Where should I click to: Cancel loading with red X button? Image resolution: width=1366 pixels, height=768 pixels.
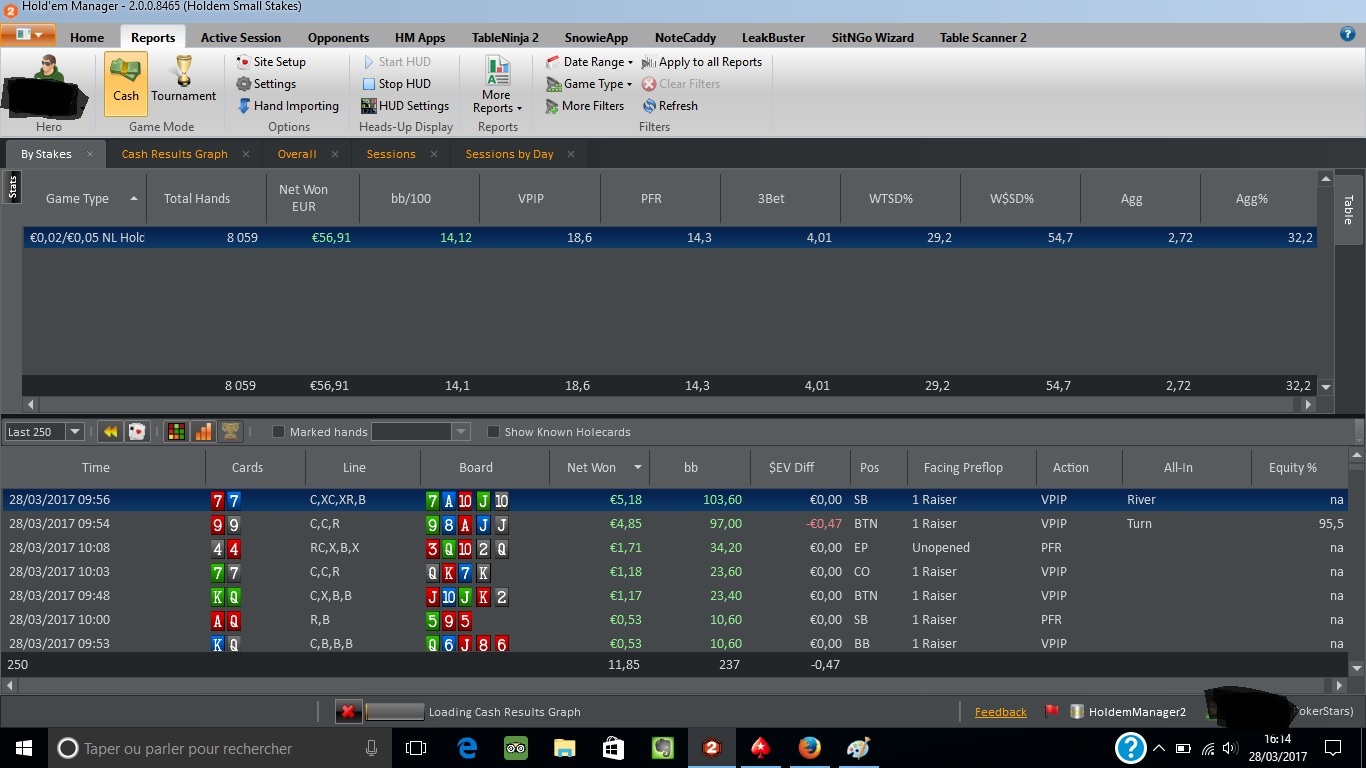click(x=347, y=712)
